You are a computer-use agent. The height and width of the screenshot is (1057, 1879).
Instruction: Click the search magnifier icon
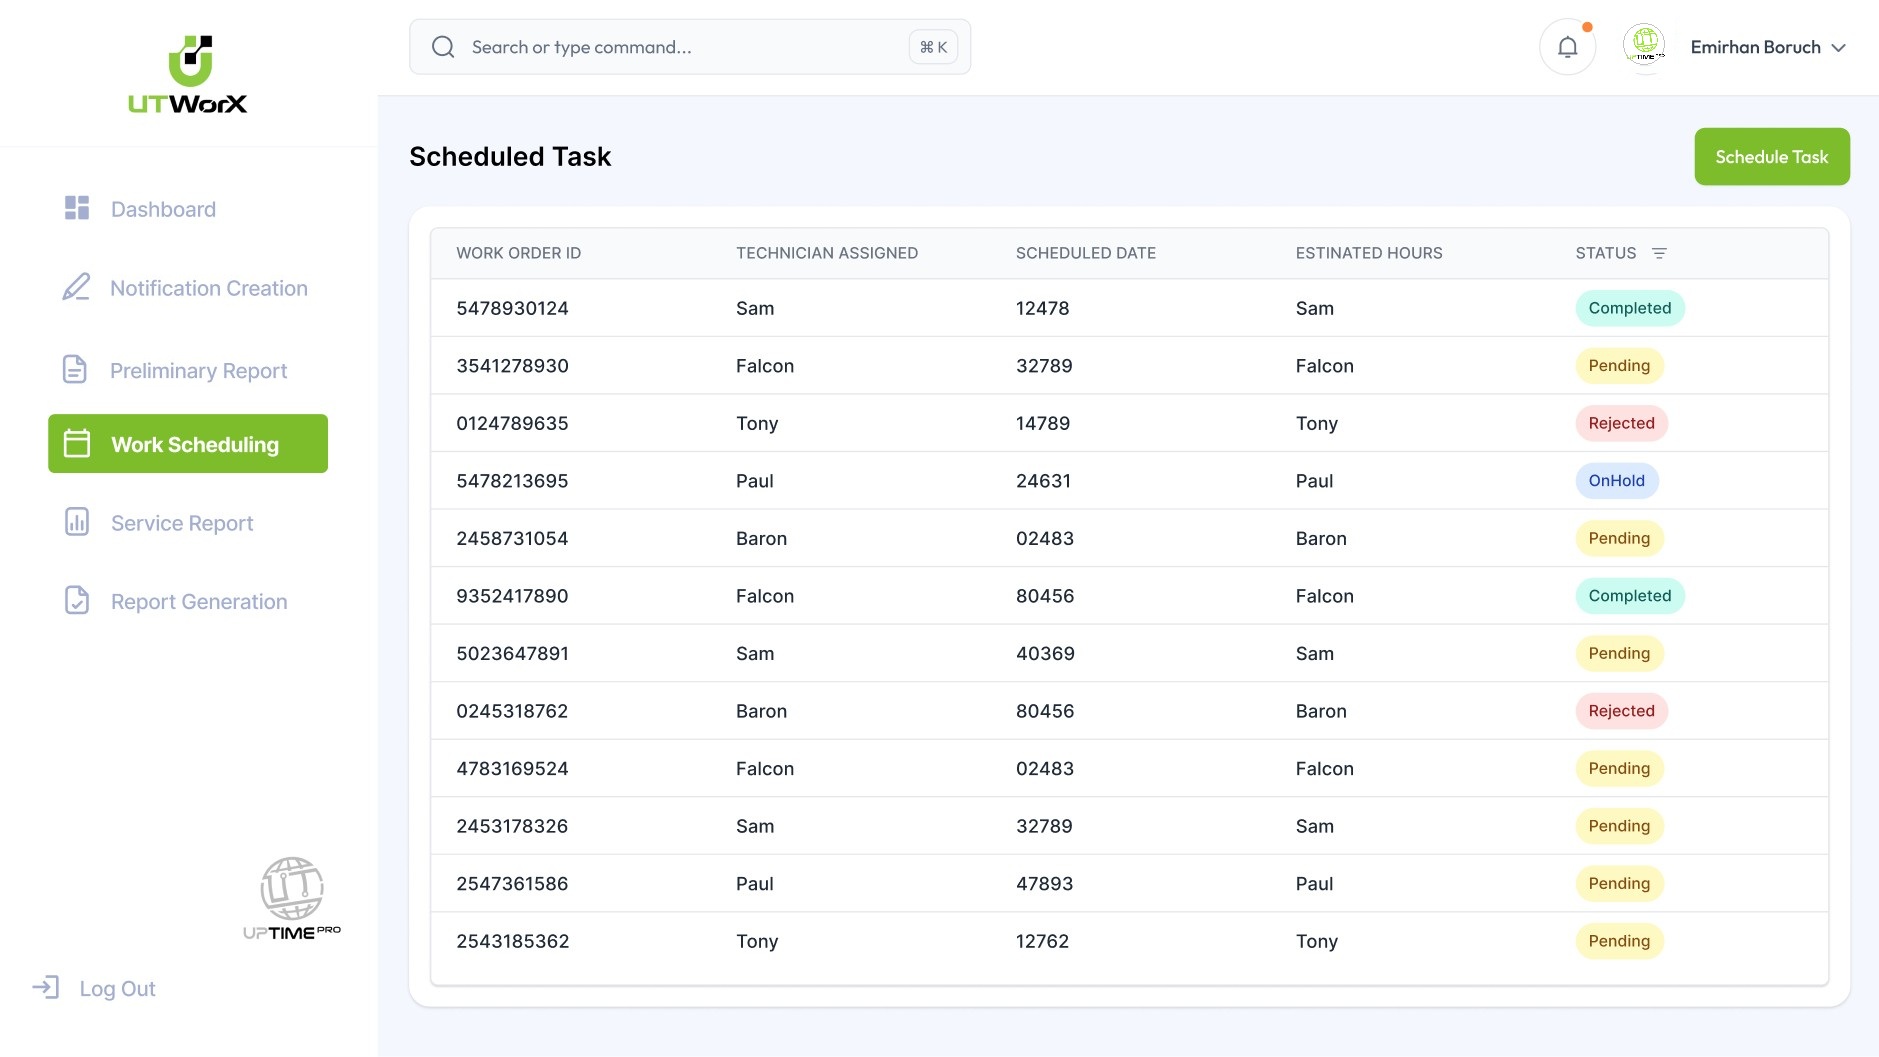click(443, 47)
